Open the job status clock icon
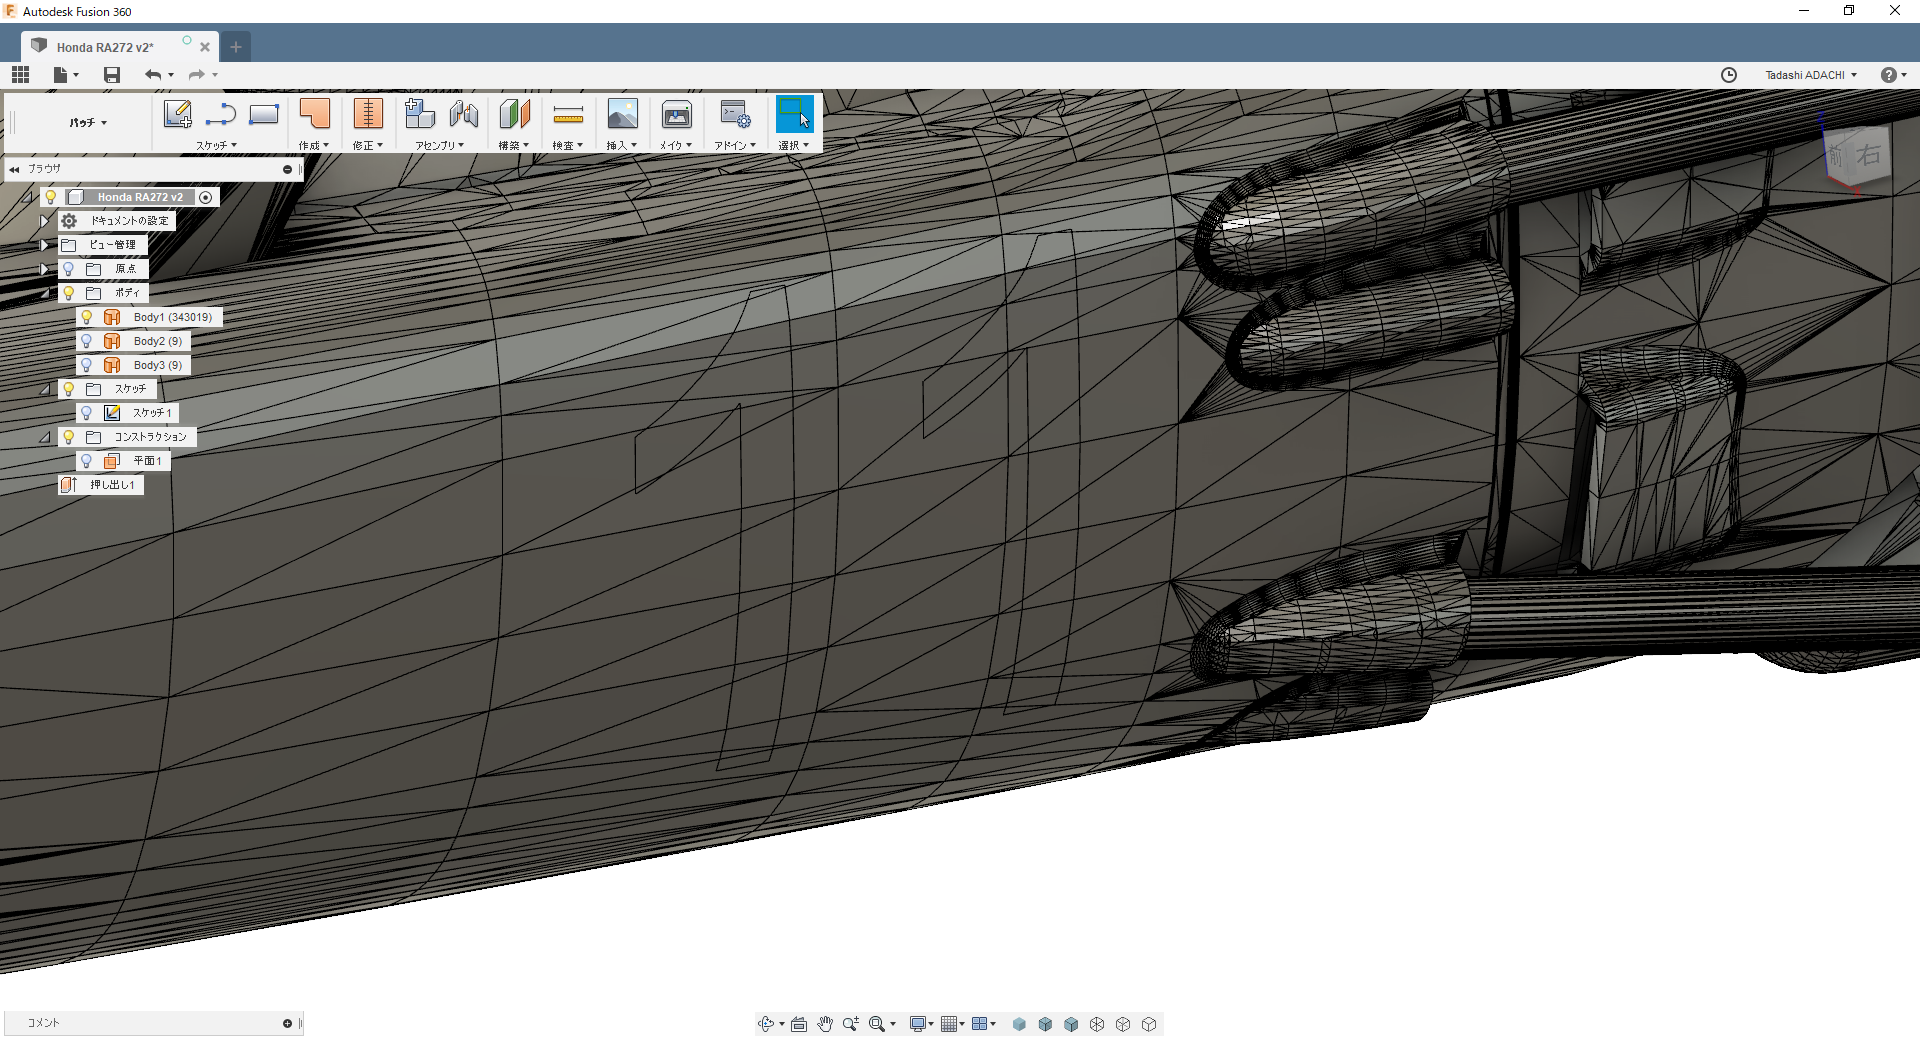 (x=1729, y=75)
